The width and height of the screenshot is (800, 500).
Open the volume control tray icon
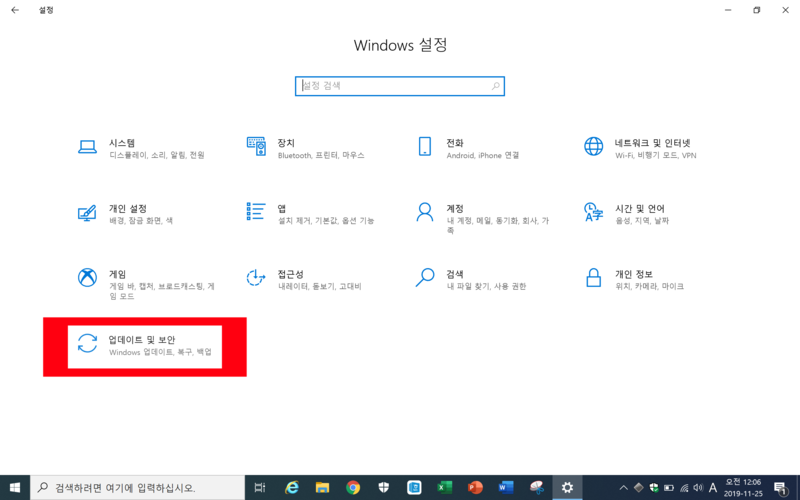698,488
